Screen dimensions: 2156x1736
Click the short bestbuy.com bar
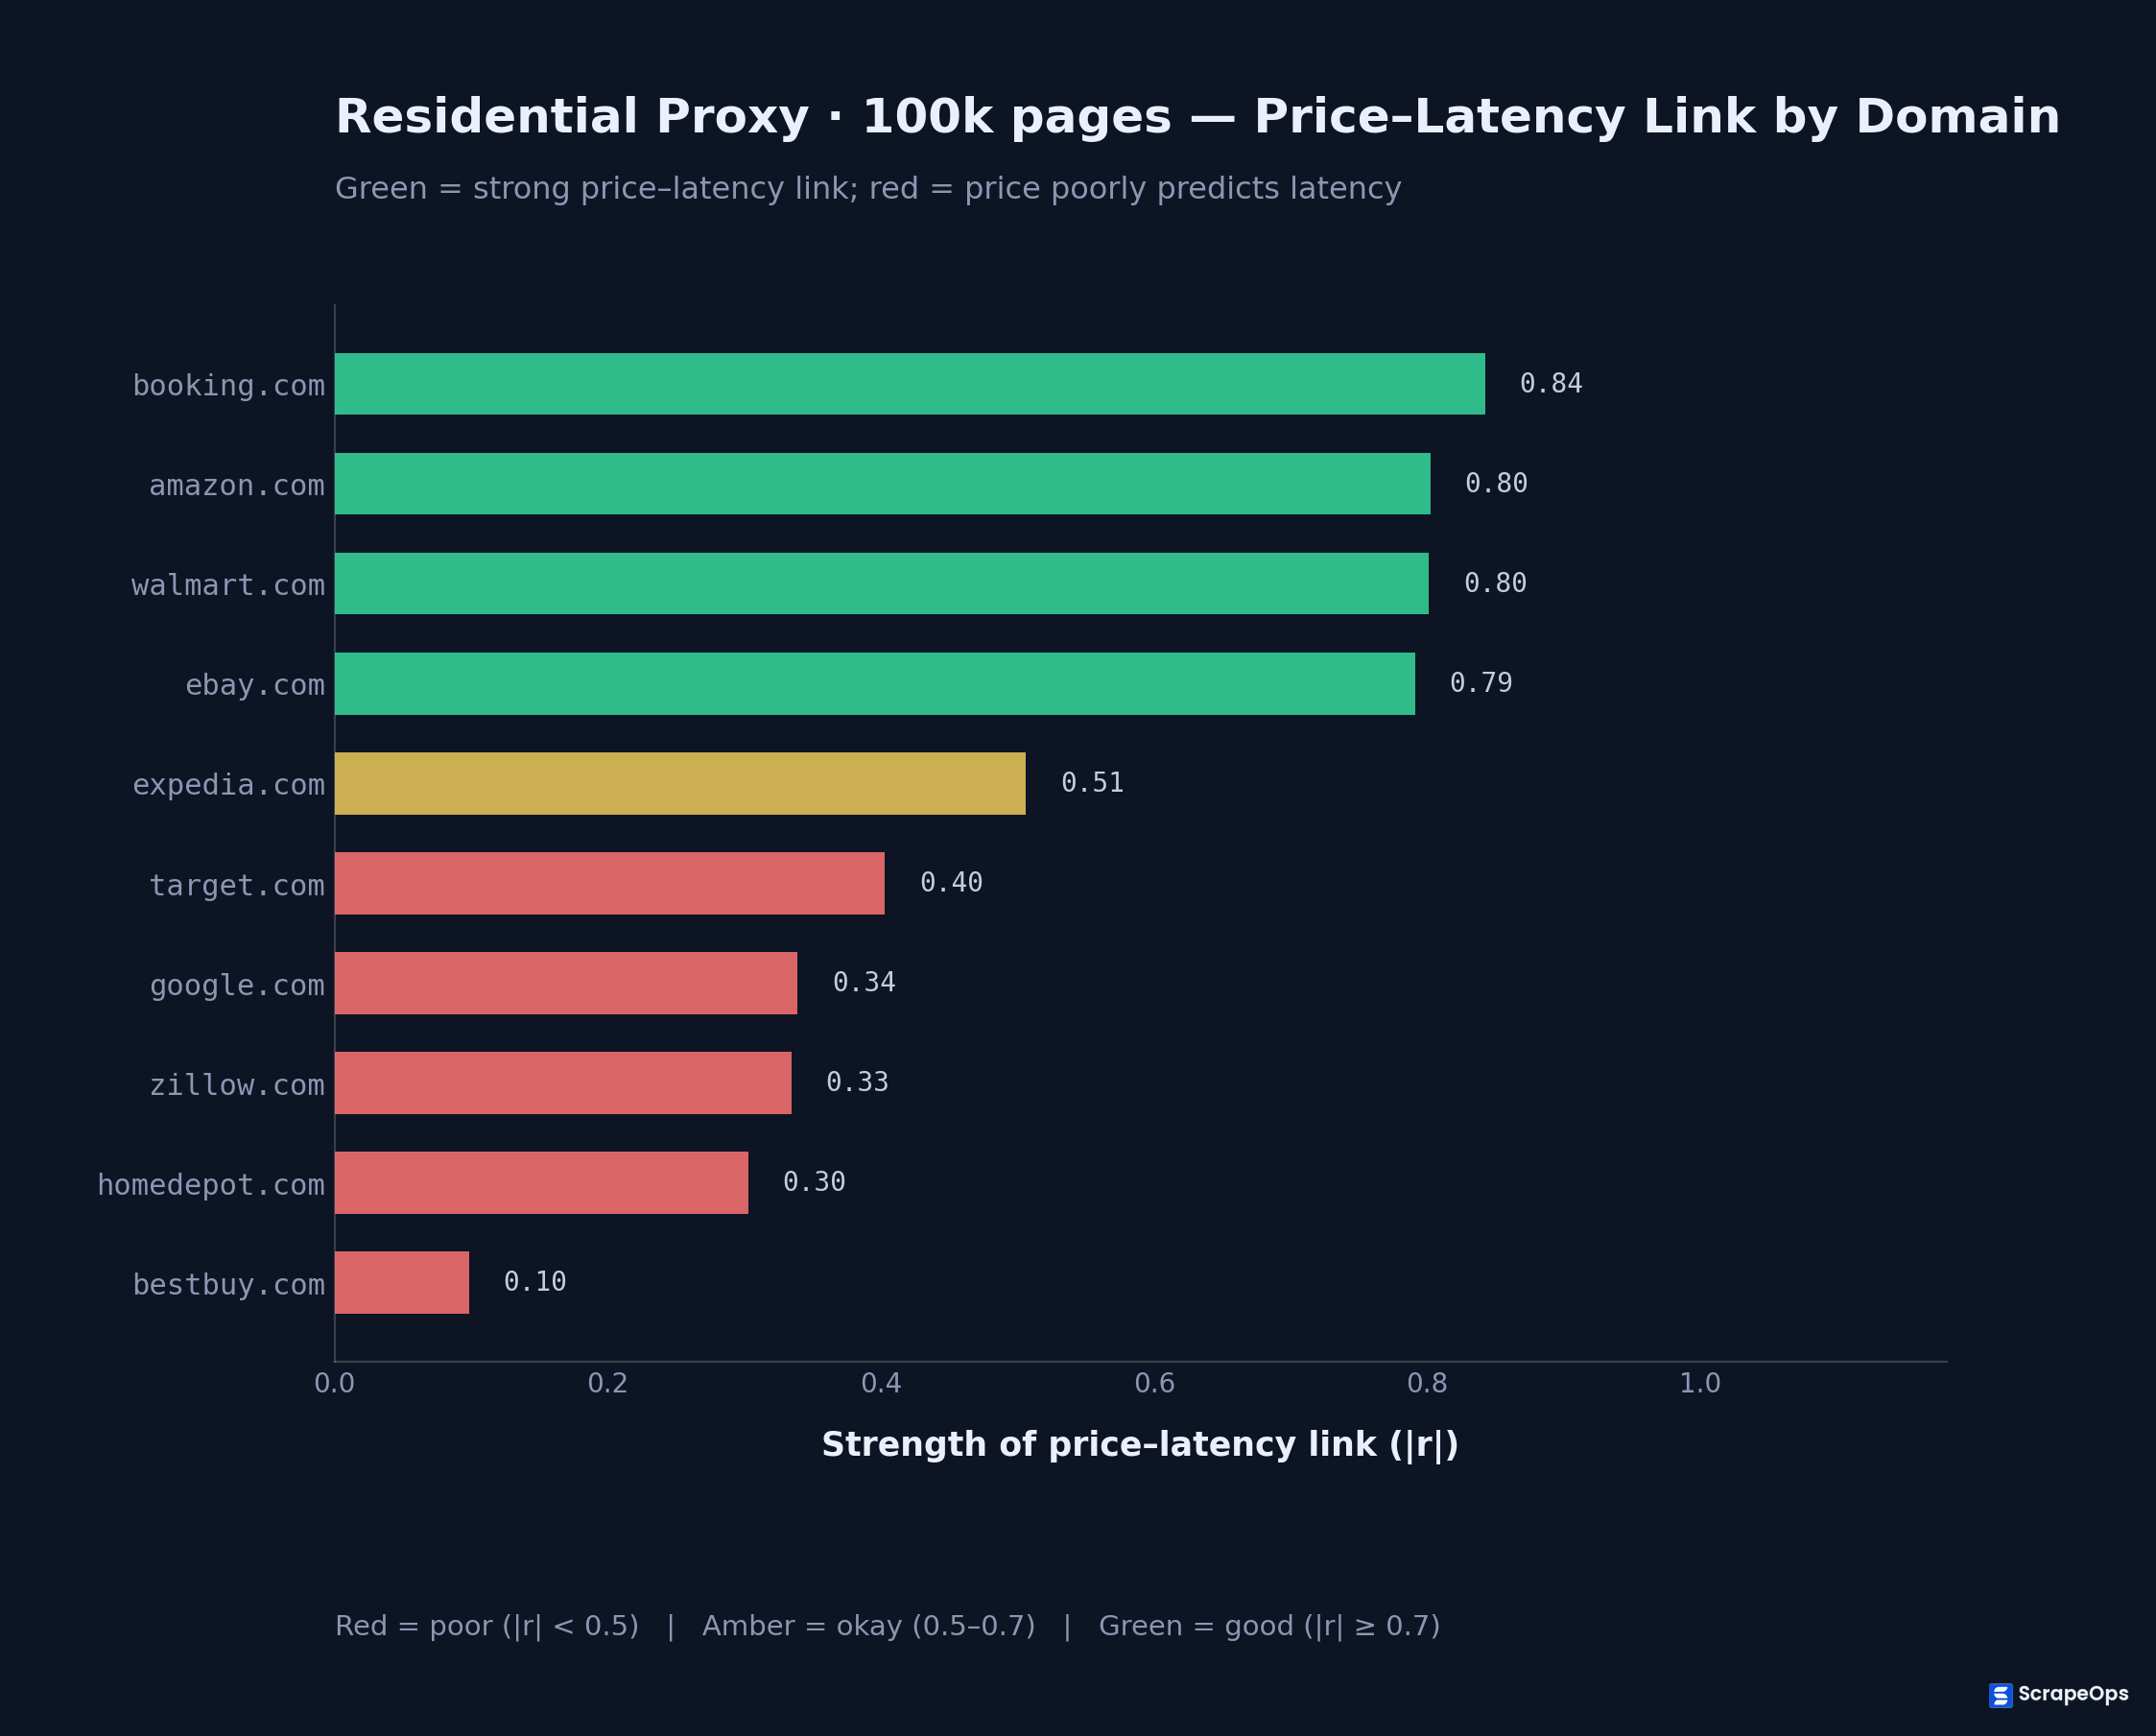tap(402, 1283)
